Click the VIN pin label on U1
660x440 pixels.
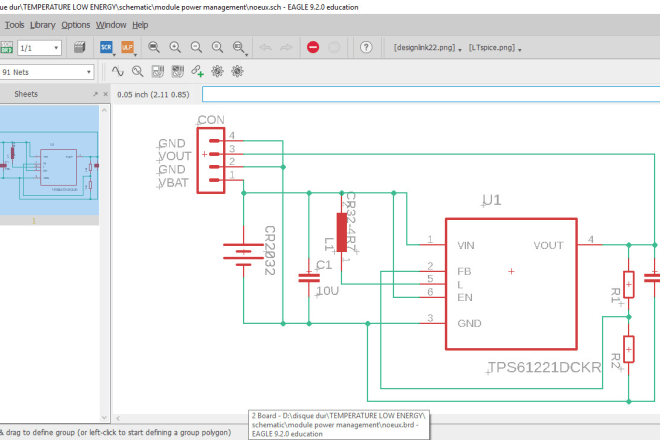click(466, 245)
